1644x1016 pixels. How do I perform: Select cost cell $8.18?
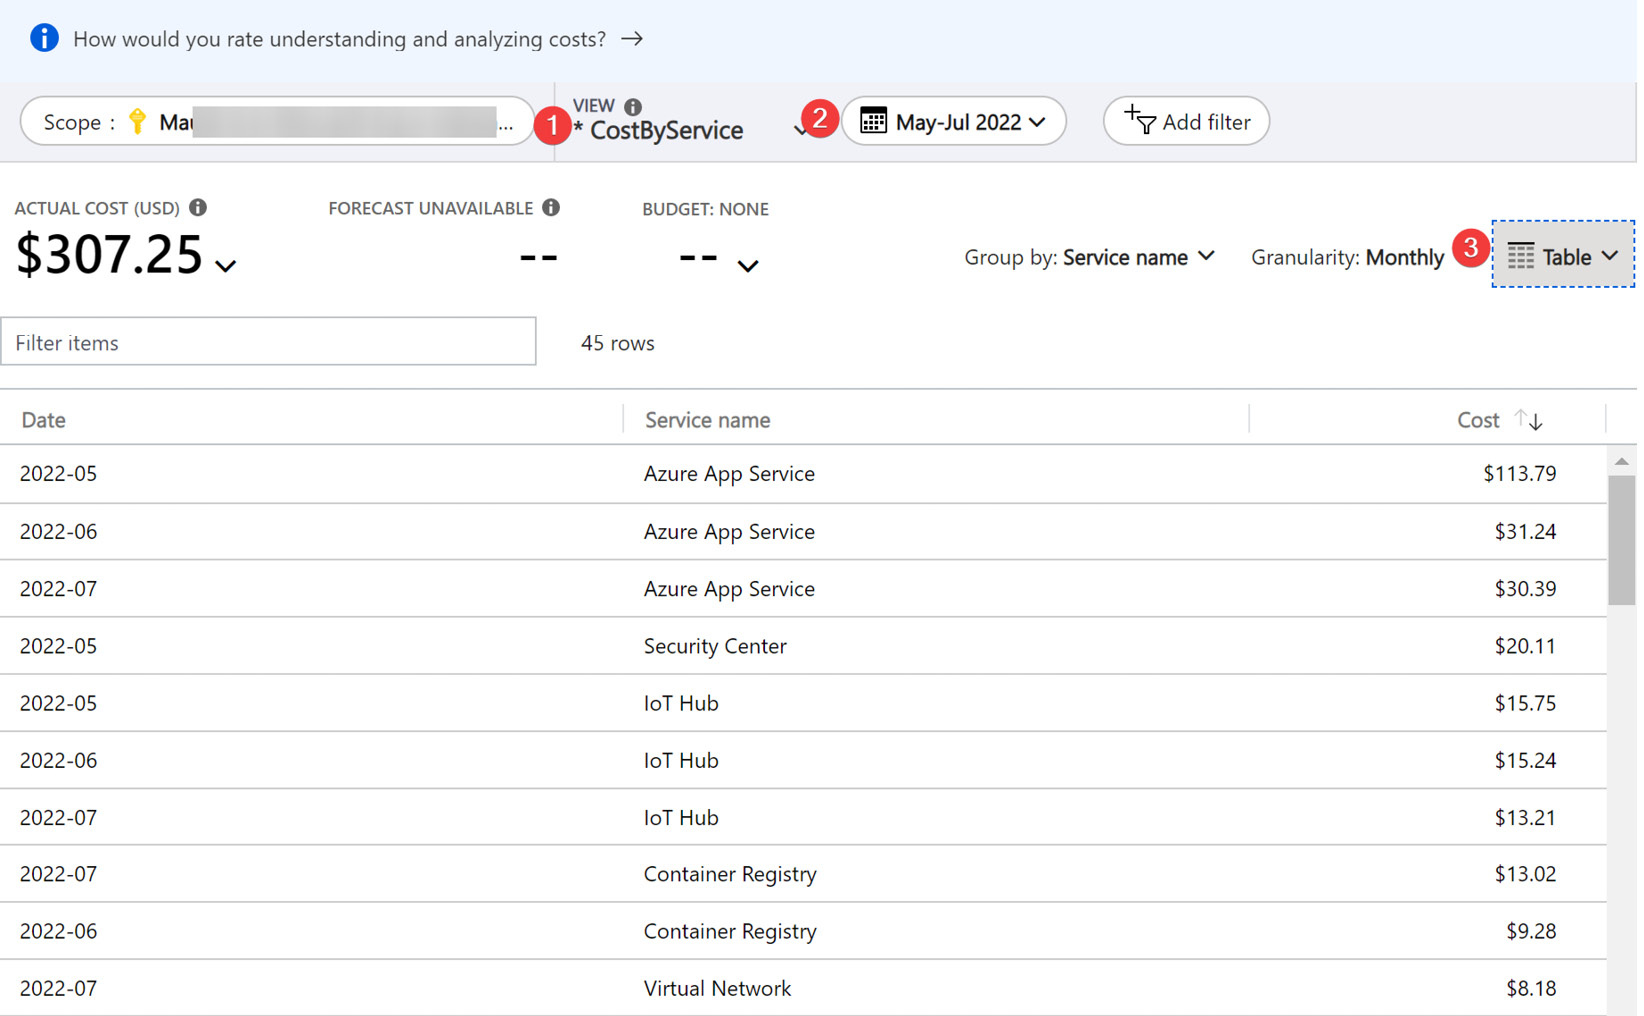point(1531,988)
